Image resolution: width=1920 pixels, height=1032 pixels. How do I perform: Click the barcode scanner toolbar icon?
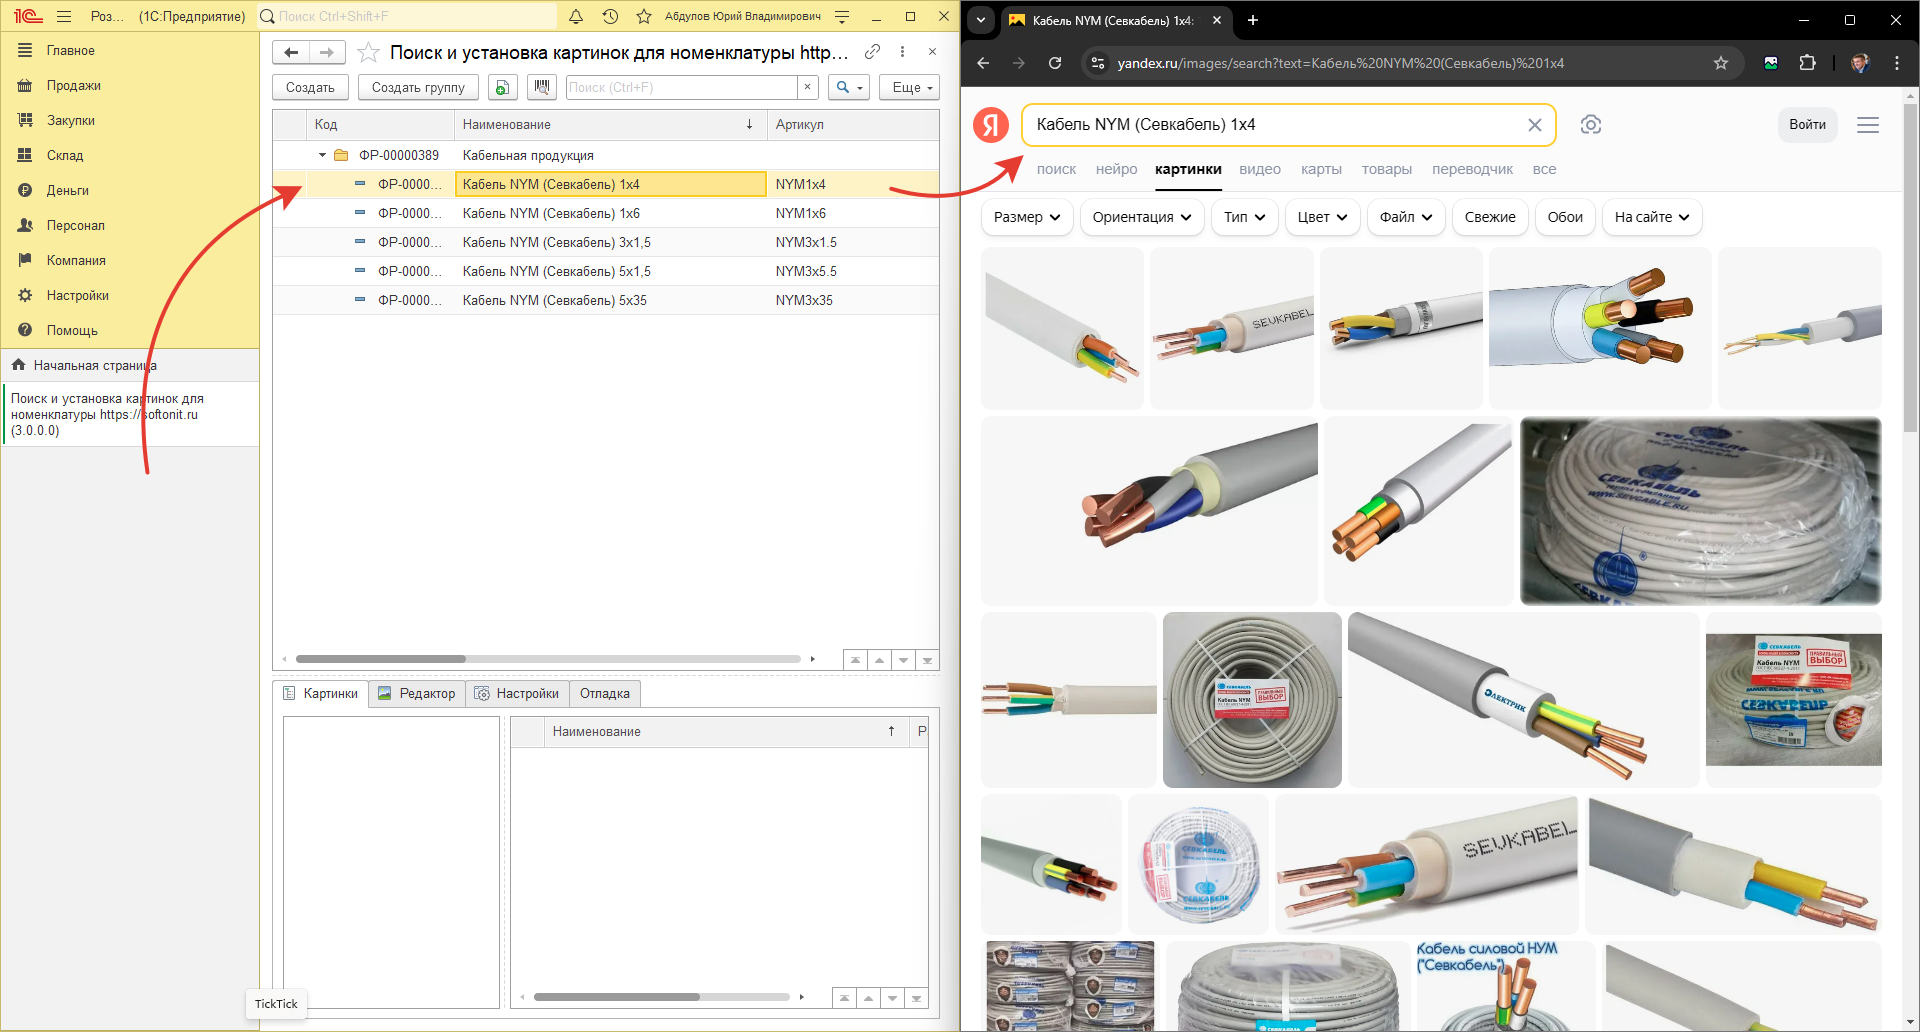click(542, 87)
